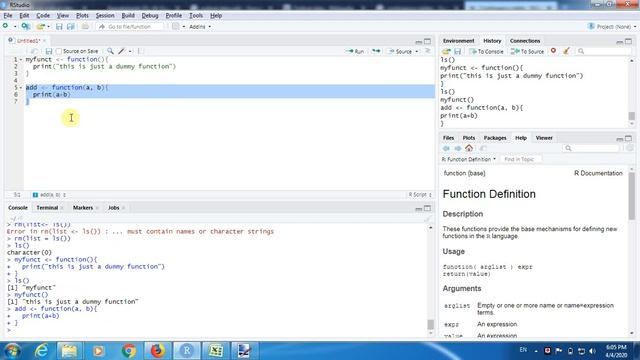Click the save all documents icon
The image size is (640, 360).
coord(71,27)
